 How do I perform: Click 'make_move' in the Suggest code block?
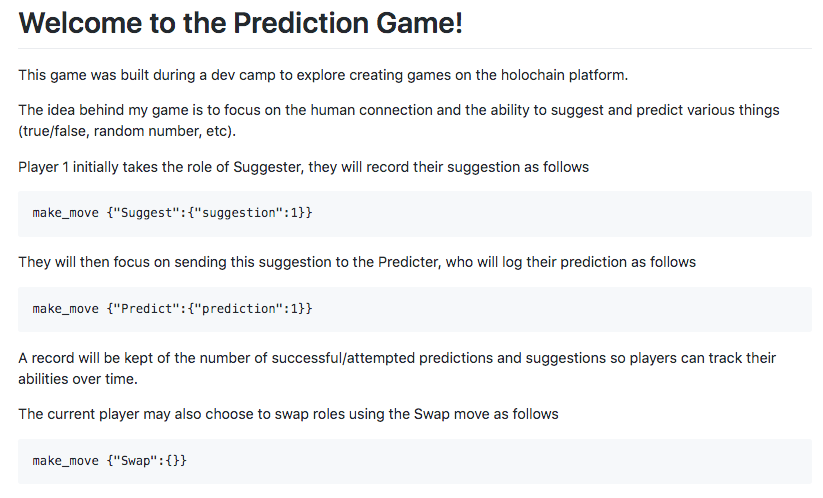click(x=66, y=213)
